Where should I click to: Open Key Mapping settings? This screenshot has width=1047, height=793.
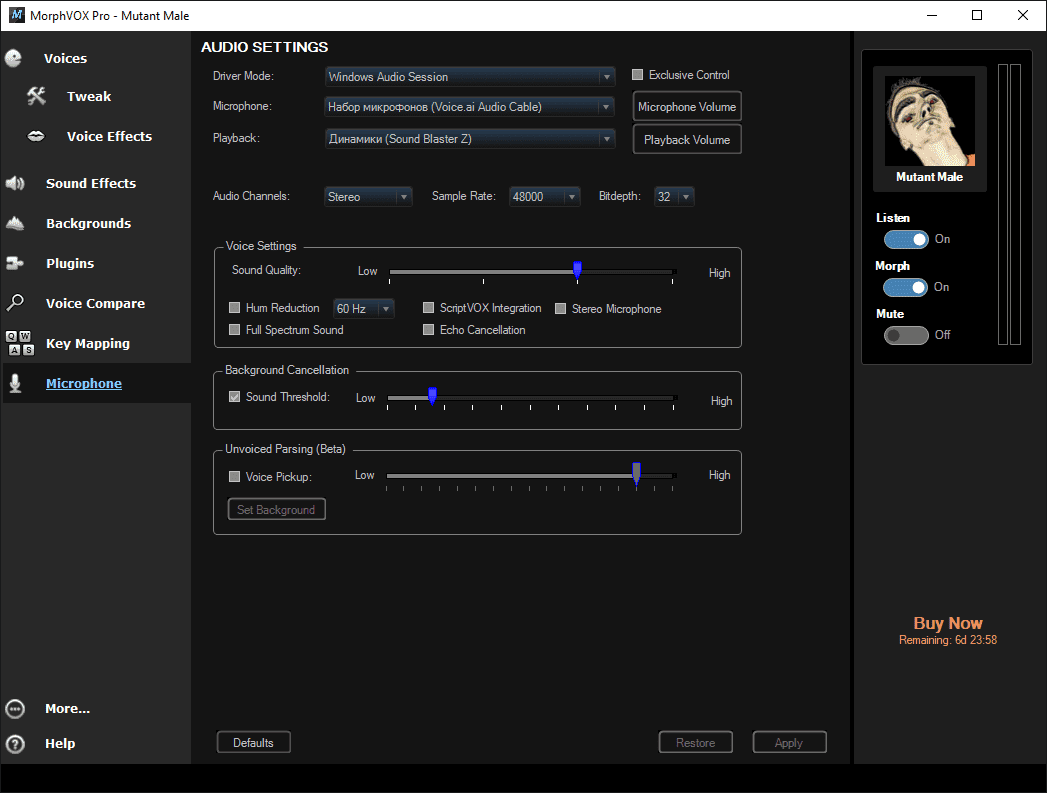click(x=88, y=343)
